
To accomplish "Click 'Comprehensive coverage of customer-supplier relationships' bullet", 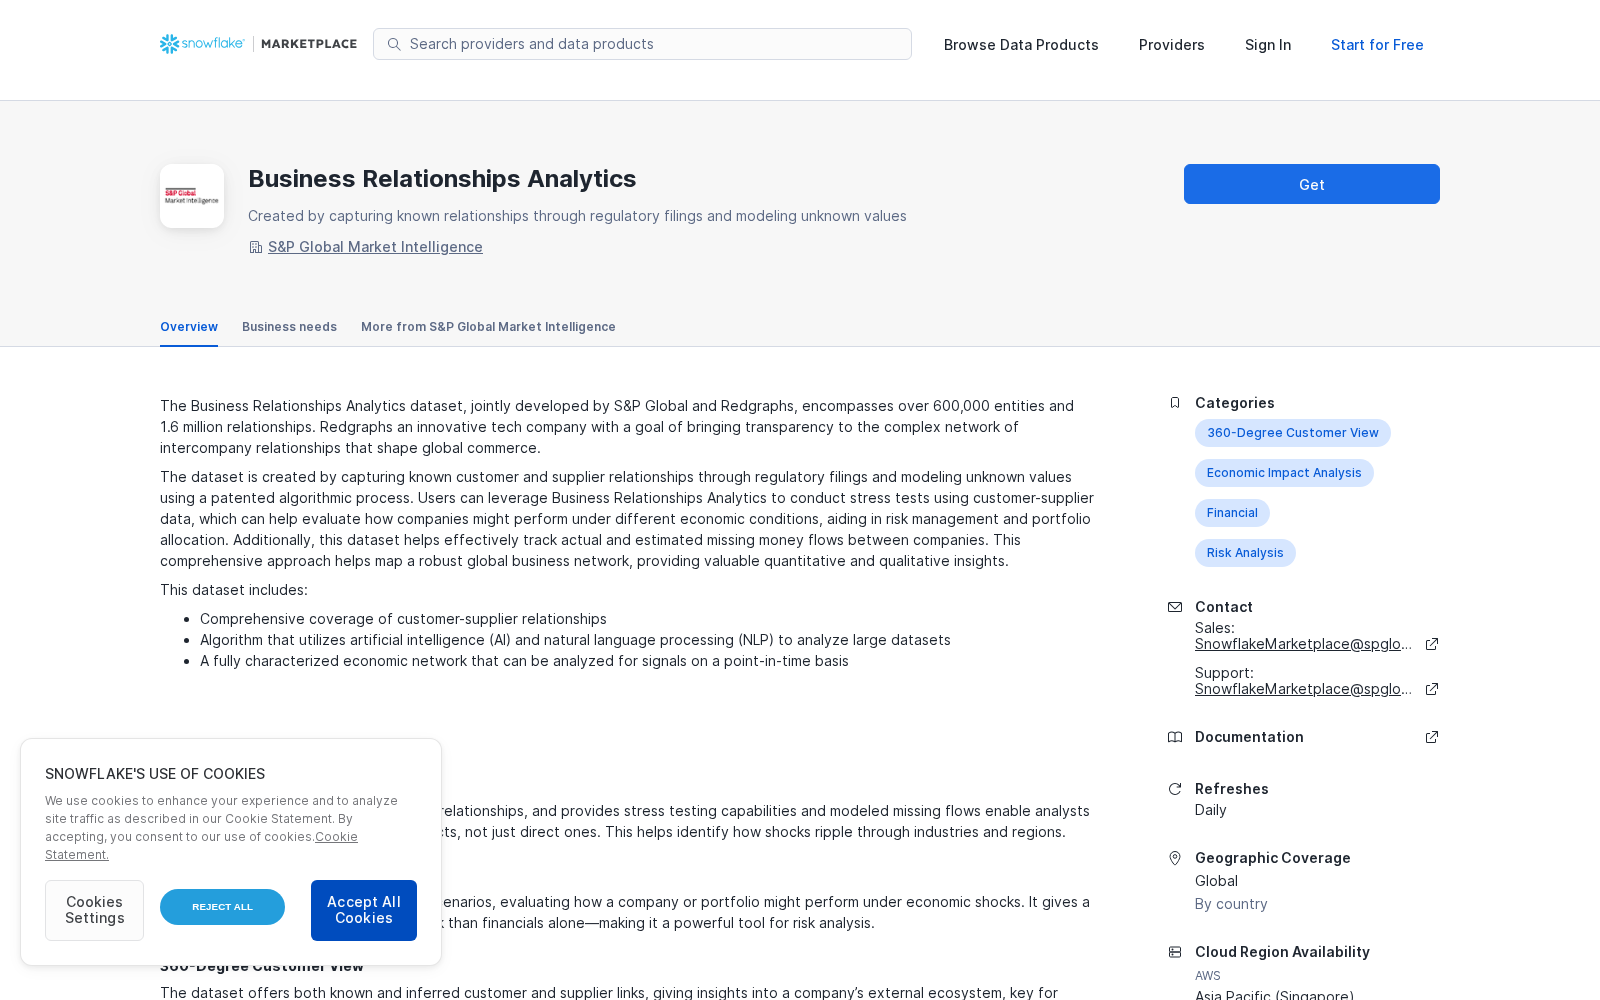I will pos(403,619).
